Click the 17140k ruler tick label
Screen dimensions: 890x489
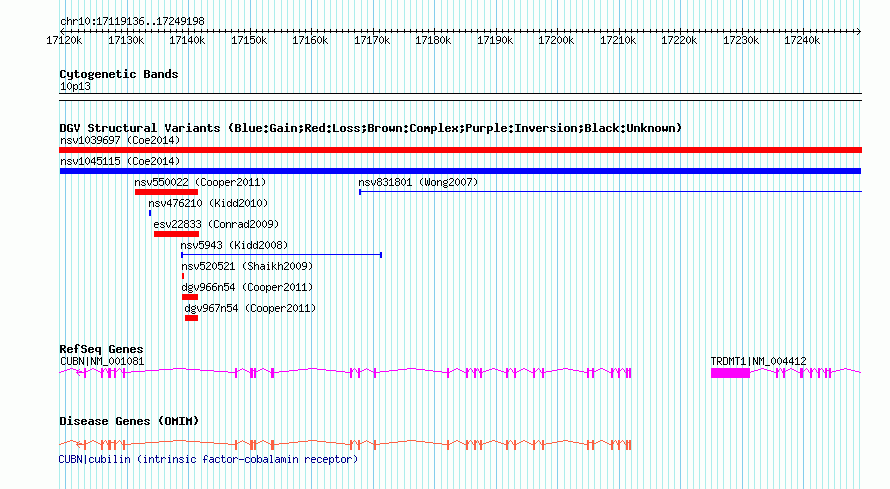tap(187, 40)
